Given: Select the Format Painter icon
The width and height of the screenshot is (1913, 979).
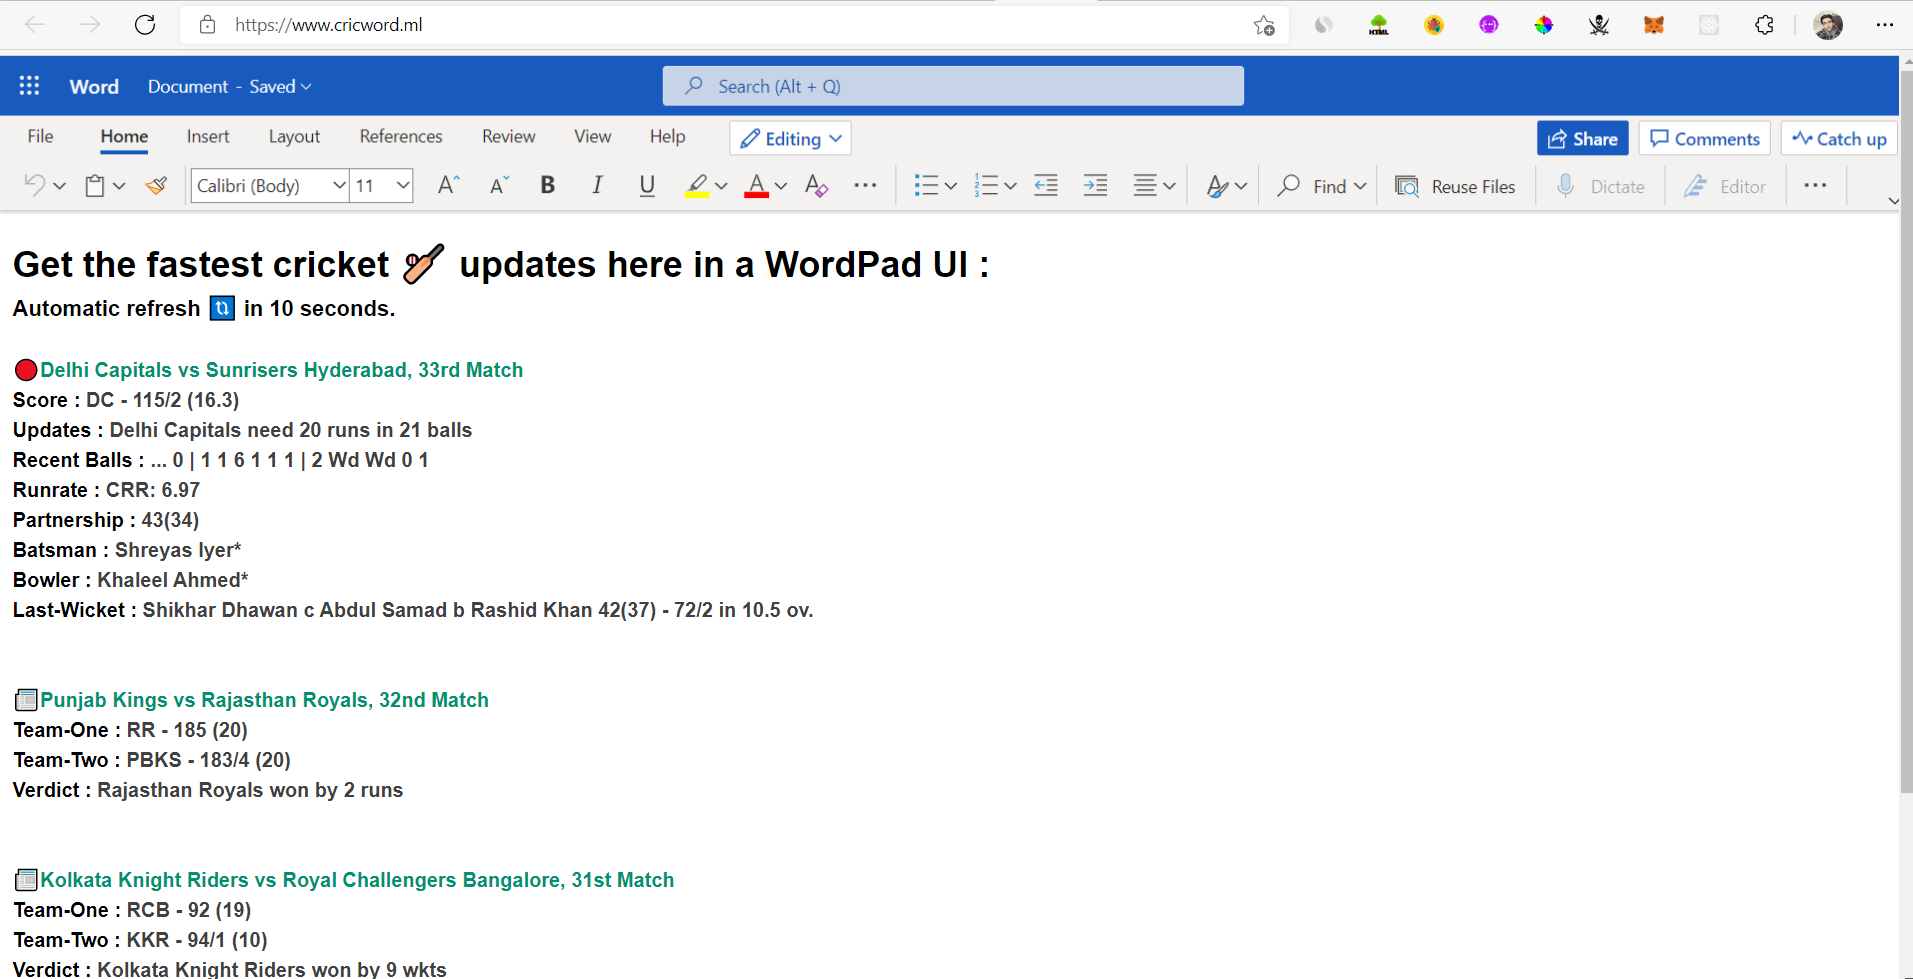Looking at the screenshot, I should tap(156, 185).
